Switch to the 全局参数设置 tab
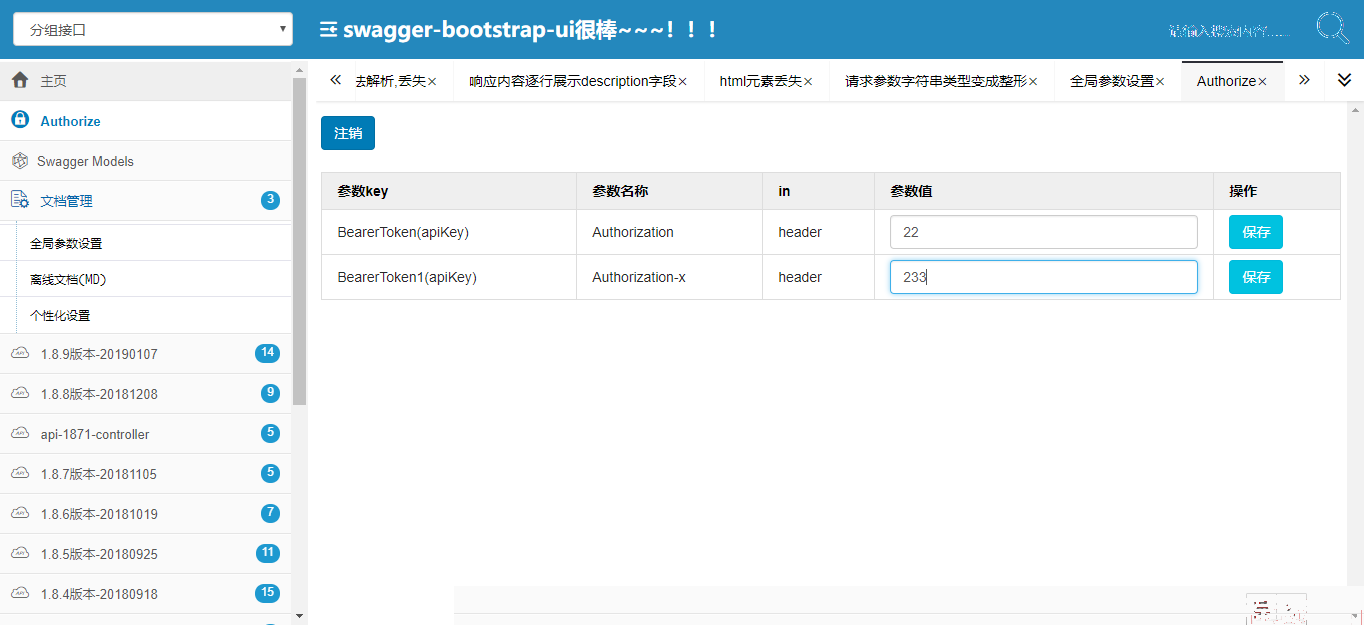 pyautogui.click(x=1112, y=81)
